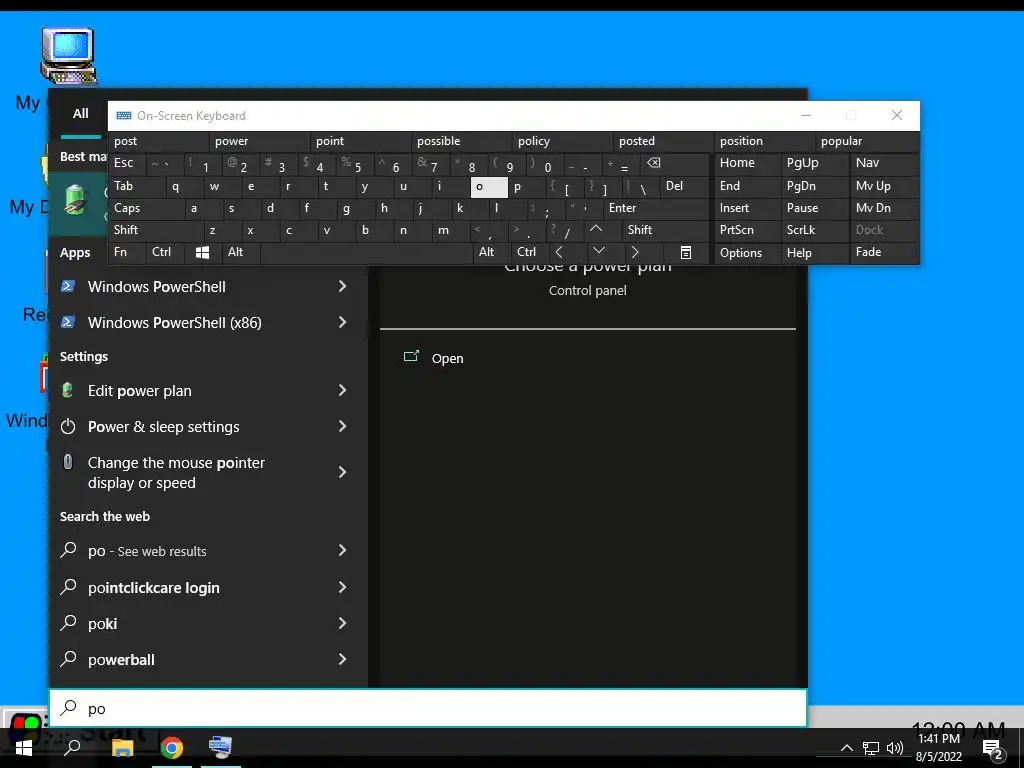The height and width of the screenshot is (768, 1024).
Task: Click the context menu key icon
Action: pyautogui.click(x=686, y=253)
